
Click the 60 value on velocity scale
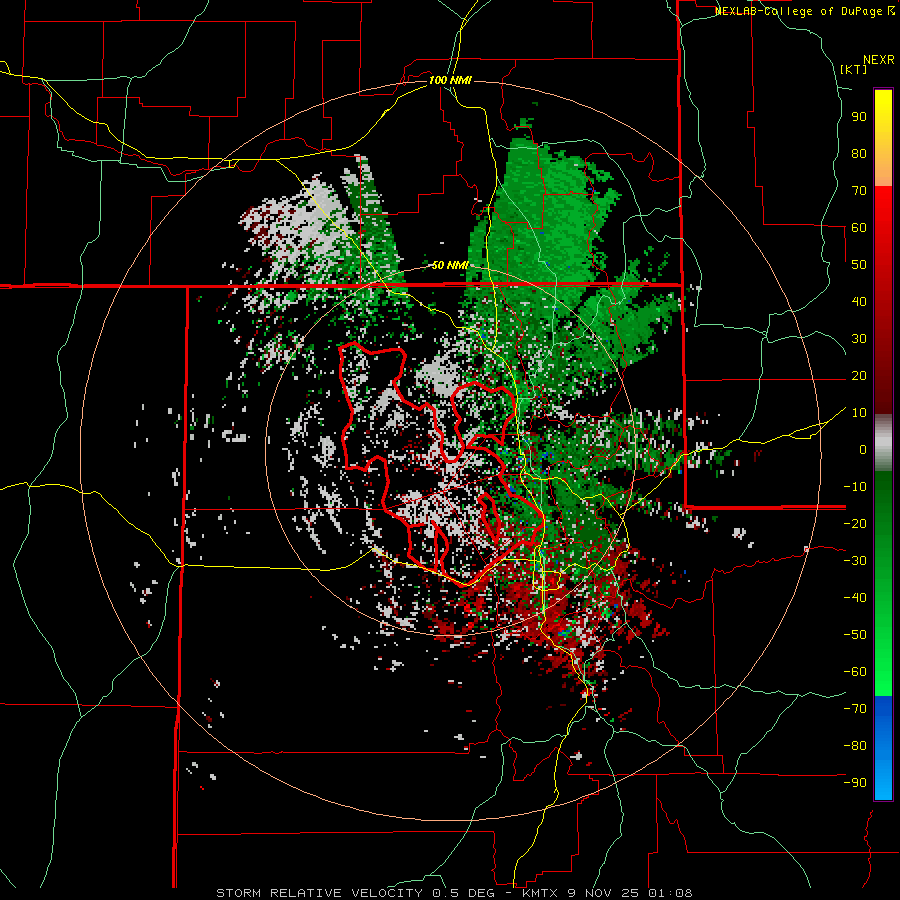click(x=859, y=228)
